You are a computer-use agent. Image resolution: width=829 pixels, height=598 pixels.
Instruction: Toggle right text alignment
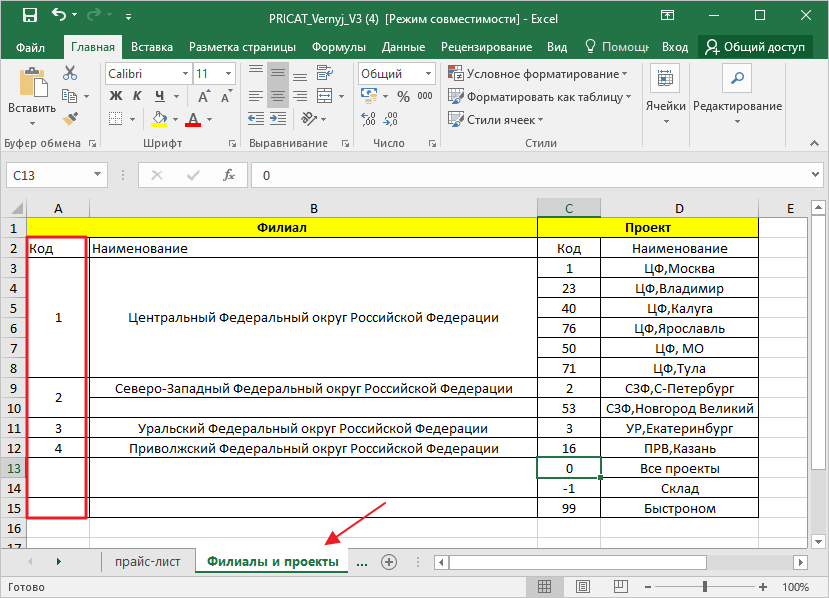300,96
